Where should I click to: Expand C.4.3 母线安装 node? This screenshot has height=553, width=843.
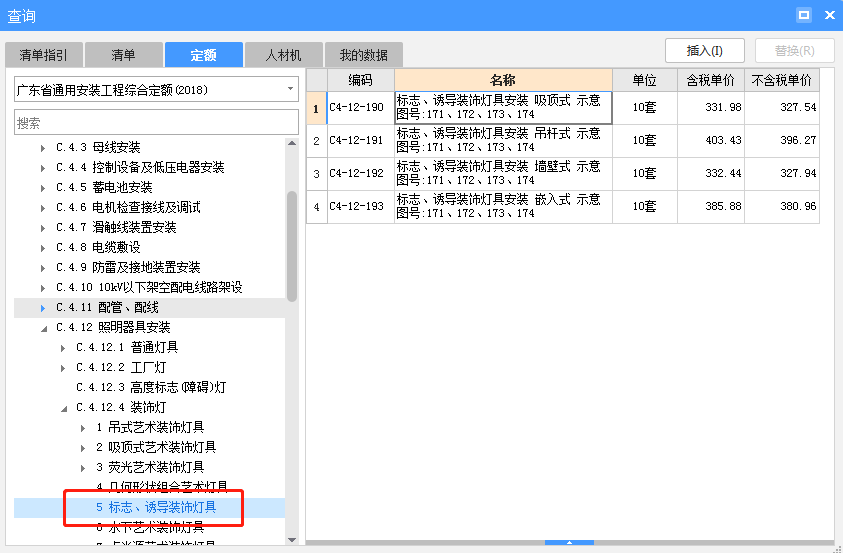(x=43, y=148)
